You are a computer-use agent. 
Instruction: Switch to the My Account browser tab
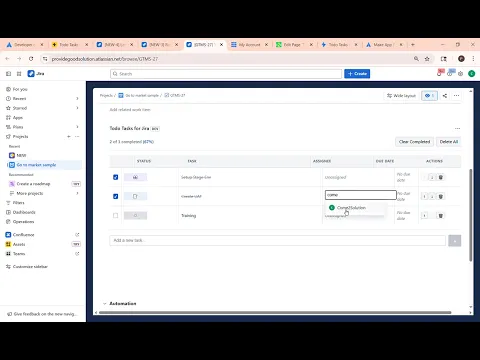(x=249, y=44)
